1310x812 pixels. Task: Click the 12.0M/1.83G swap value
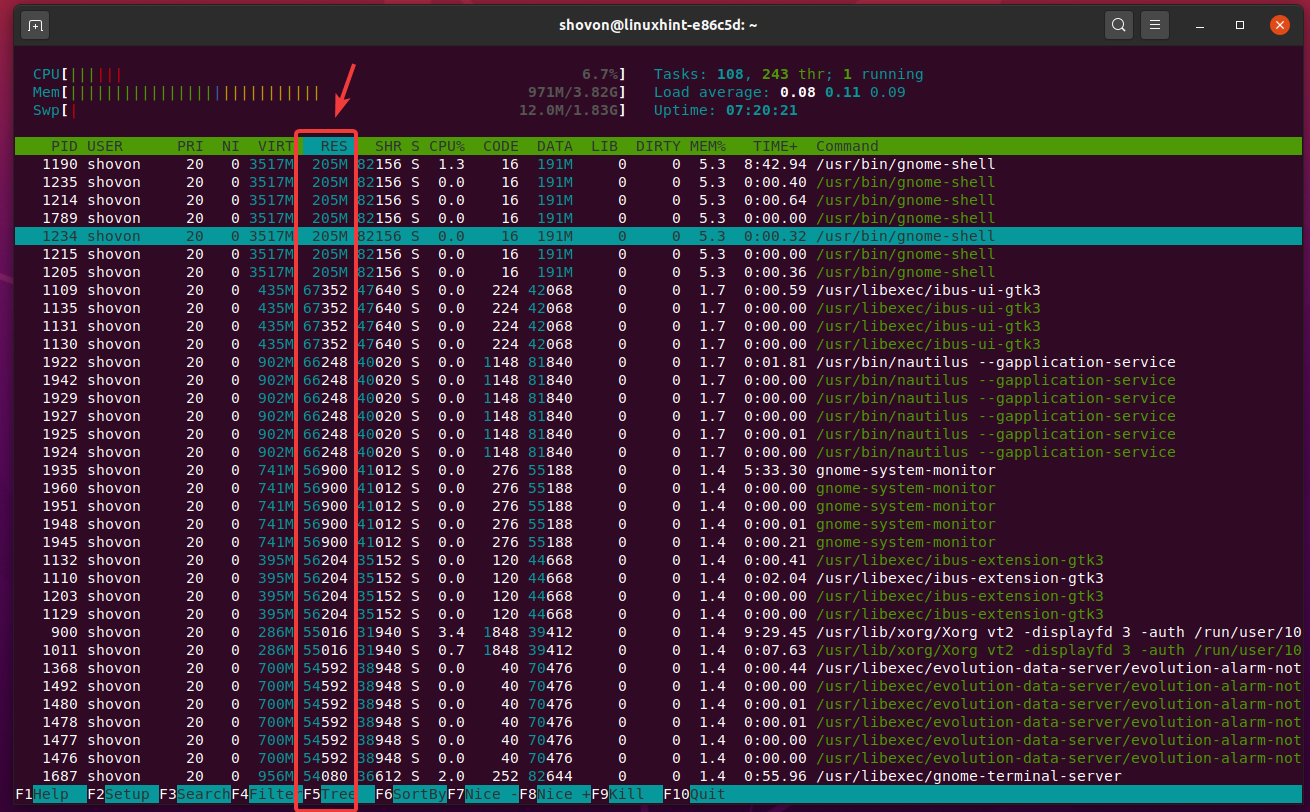point(568,110)
